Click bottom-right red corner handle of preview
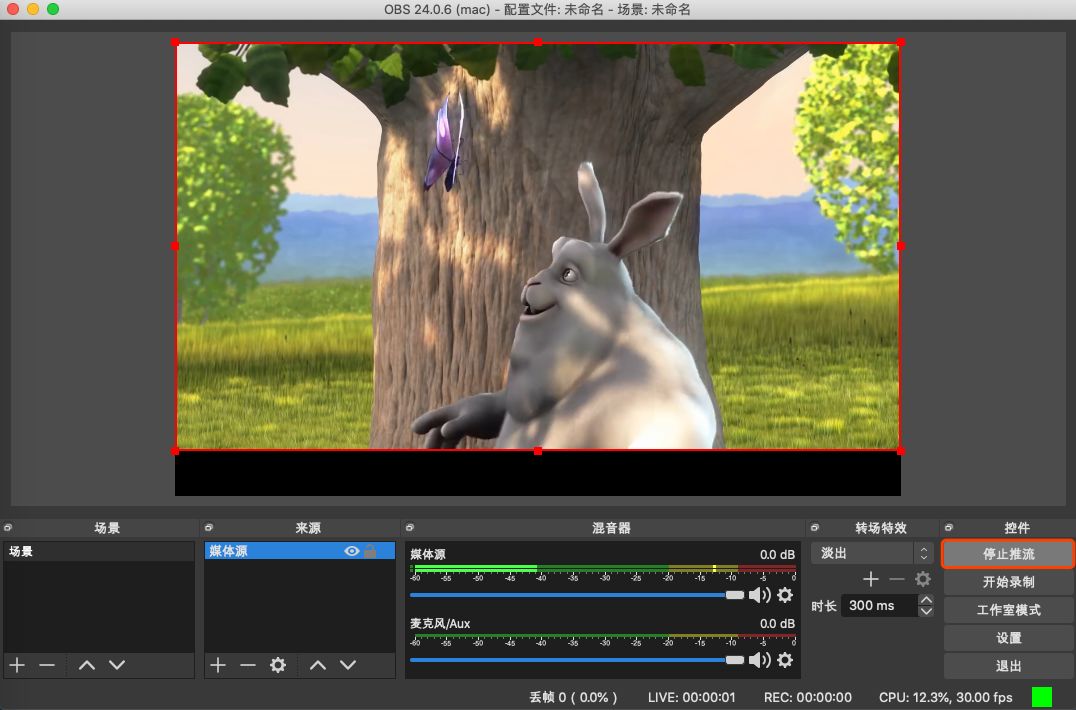The width and height of the screenshot is (1076, 710). [900, 451]
